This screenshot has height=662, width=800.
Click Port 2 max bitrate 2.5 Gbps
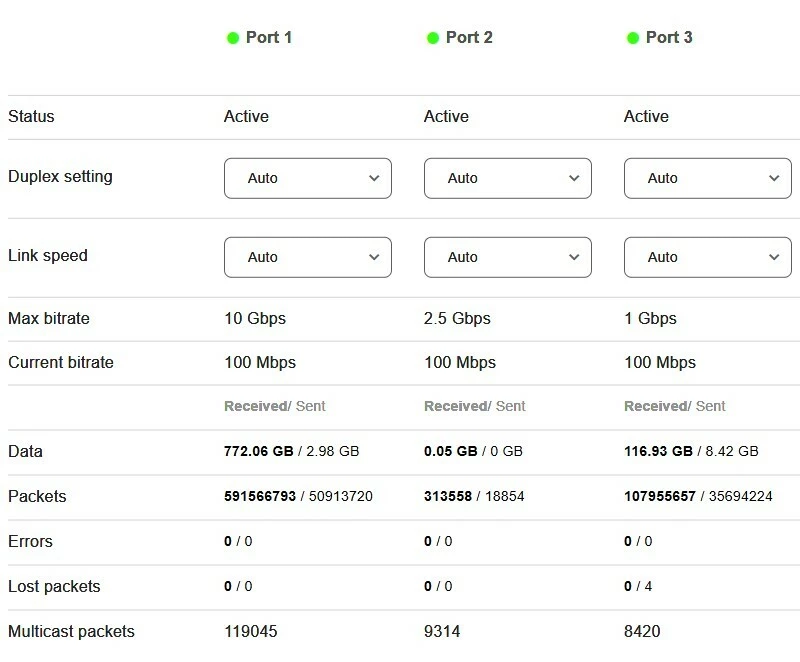point(457,319)
